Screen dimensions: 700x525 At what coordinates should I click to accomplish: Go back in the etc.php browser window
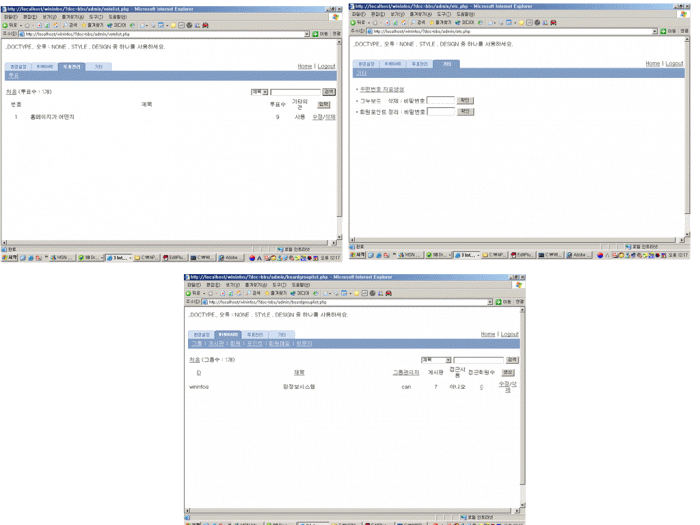click(358, 23)
